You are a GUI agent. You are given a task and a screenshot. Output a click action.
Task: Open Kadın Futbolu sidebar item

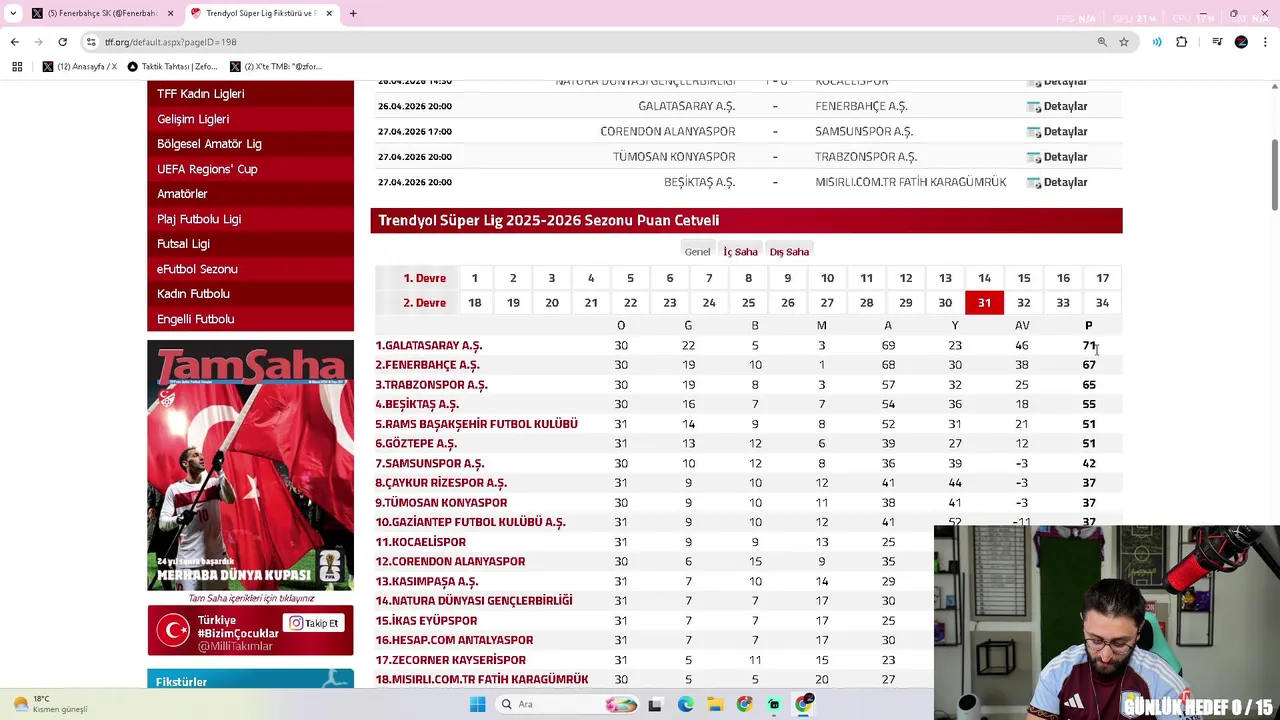click(x=251, y=294)
